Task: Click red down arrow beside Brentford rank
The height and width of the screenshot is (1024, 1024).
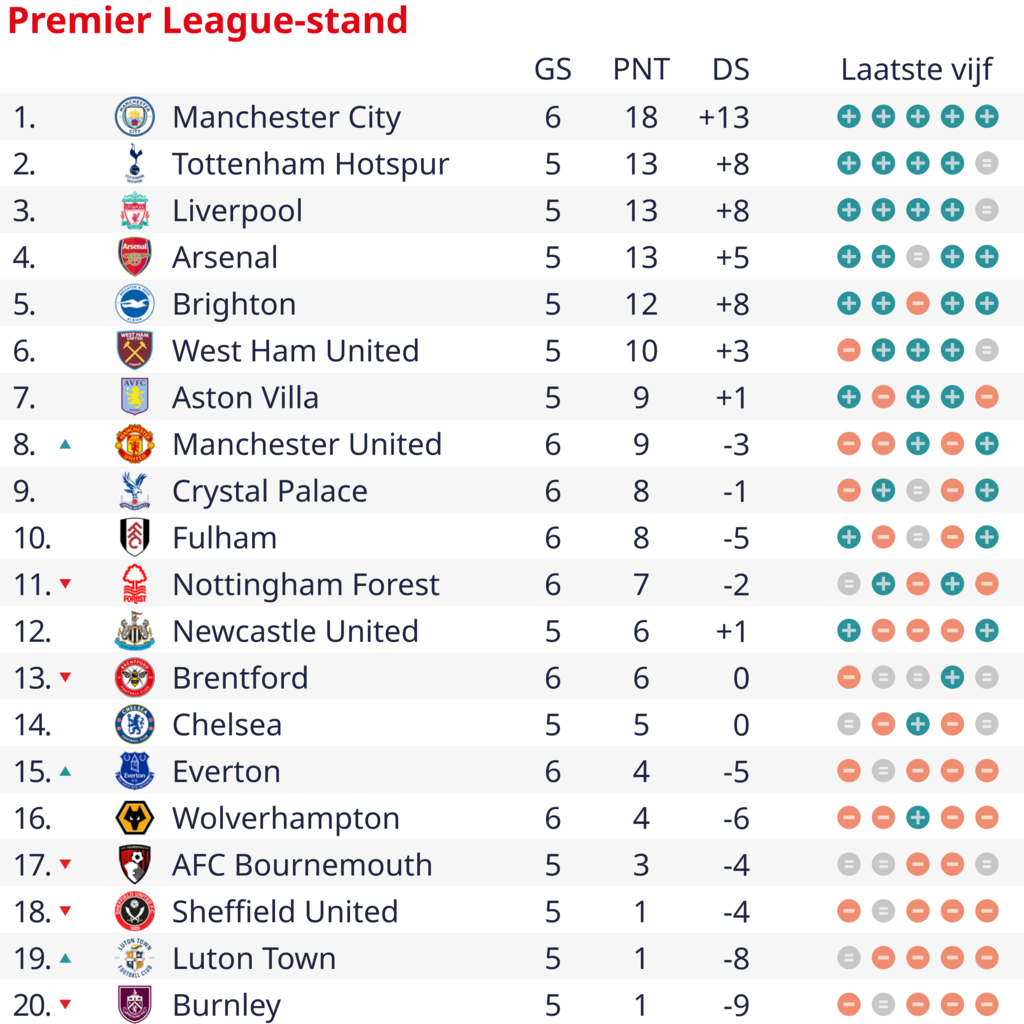Action: (65, 677)
